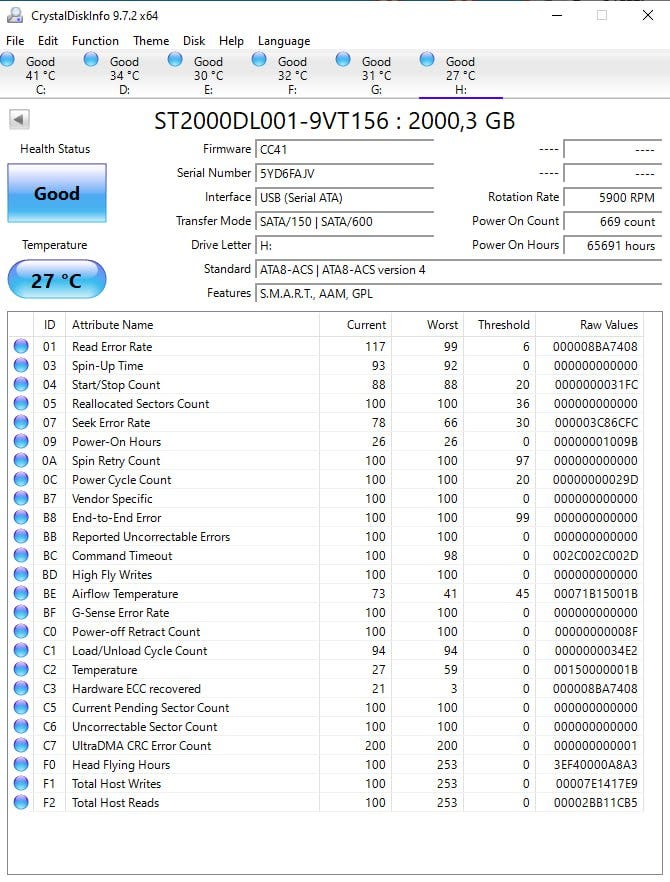Click the Threshold column header
The width and height of the screenshot is (670, 882).
pos(499,325)
